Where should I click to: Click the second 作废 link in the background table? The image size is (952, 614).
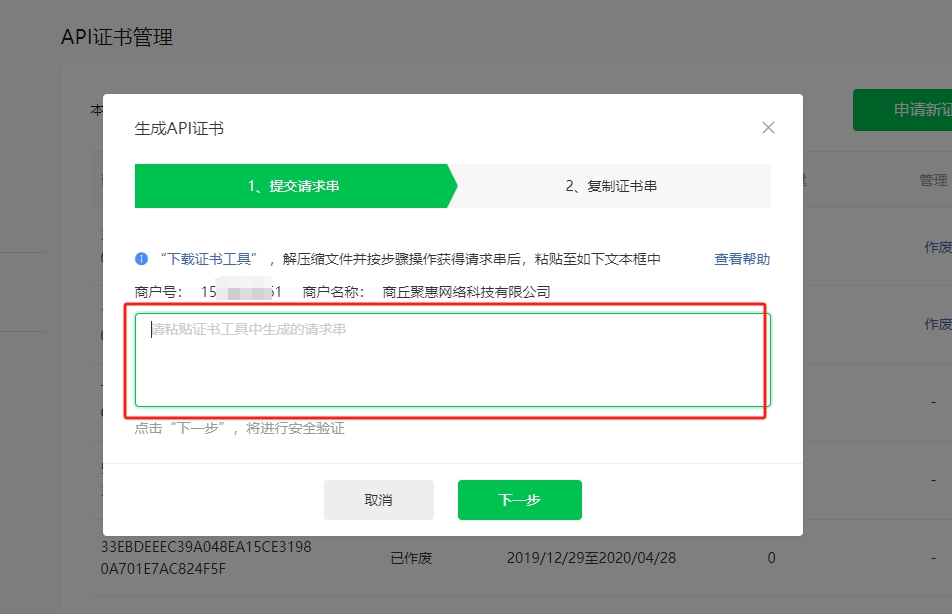(x=938, y=324)
